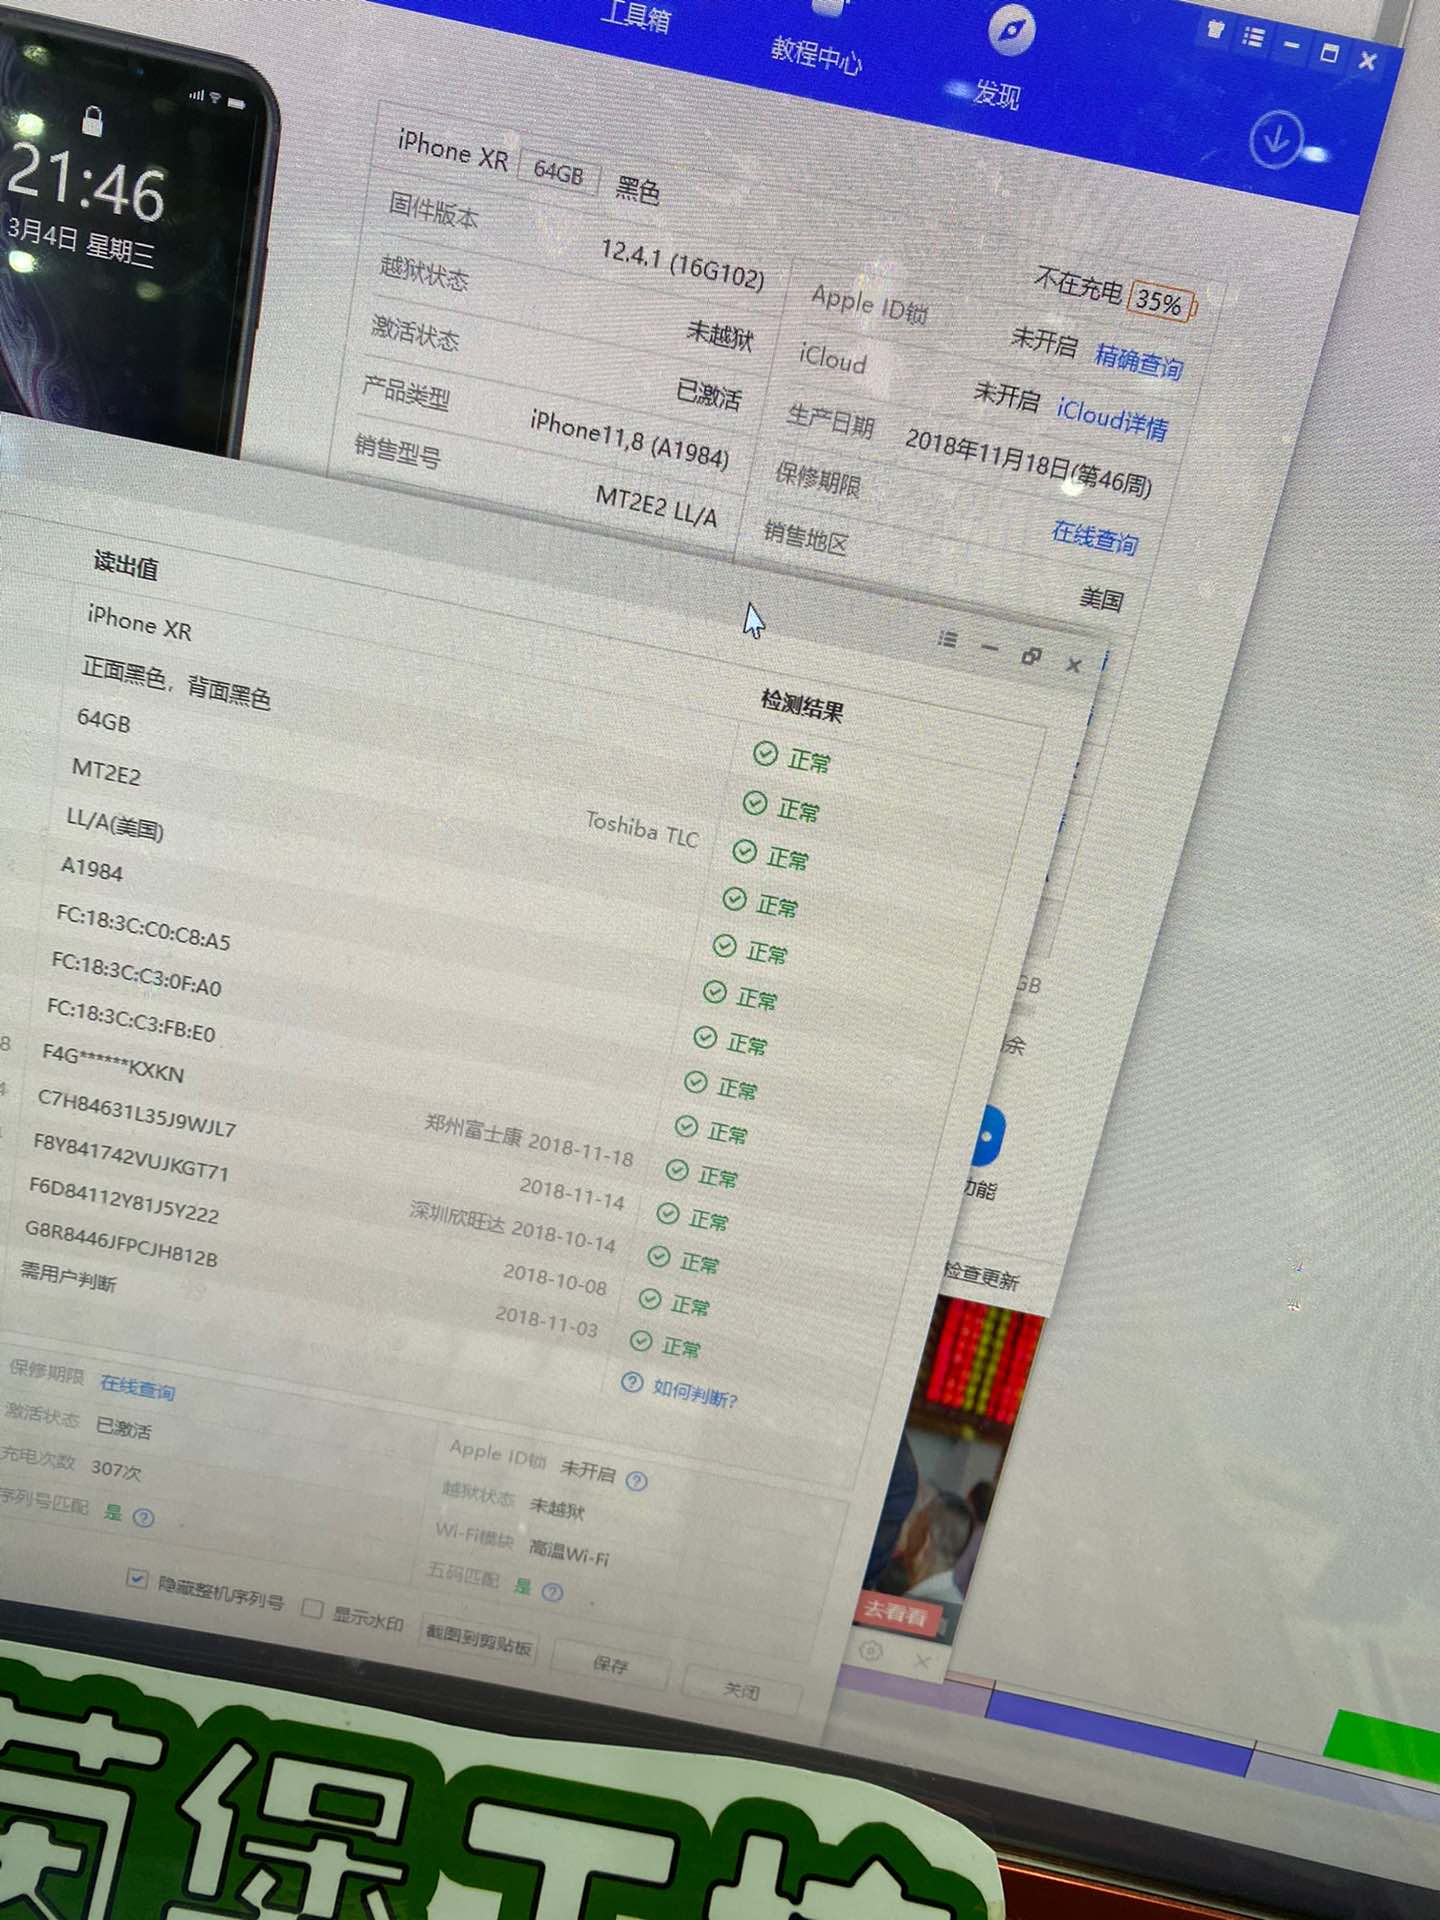
Task: Click the 高温Wi-Fi module value
Action: [569, 1553]
